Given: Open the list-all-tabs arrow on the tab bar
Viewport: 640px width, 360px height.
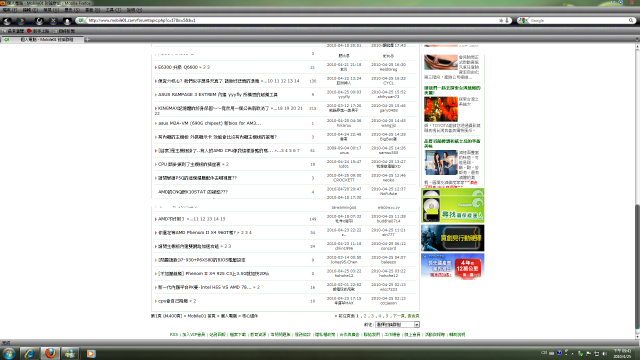Looking at the screenshot, I should [637, 40].
